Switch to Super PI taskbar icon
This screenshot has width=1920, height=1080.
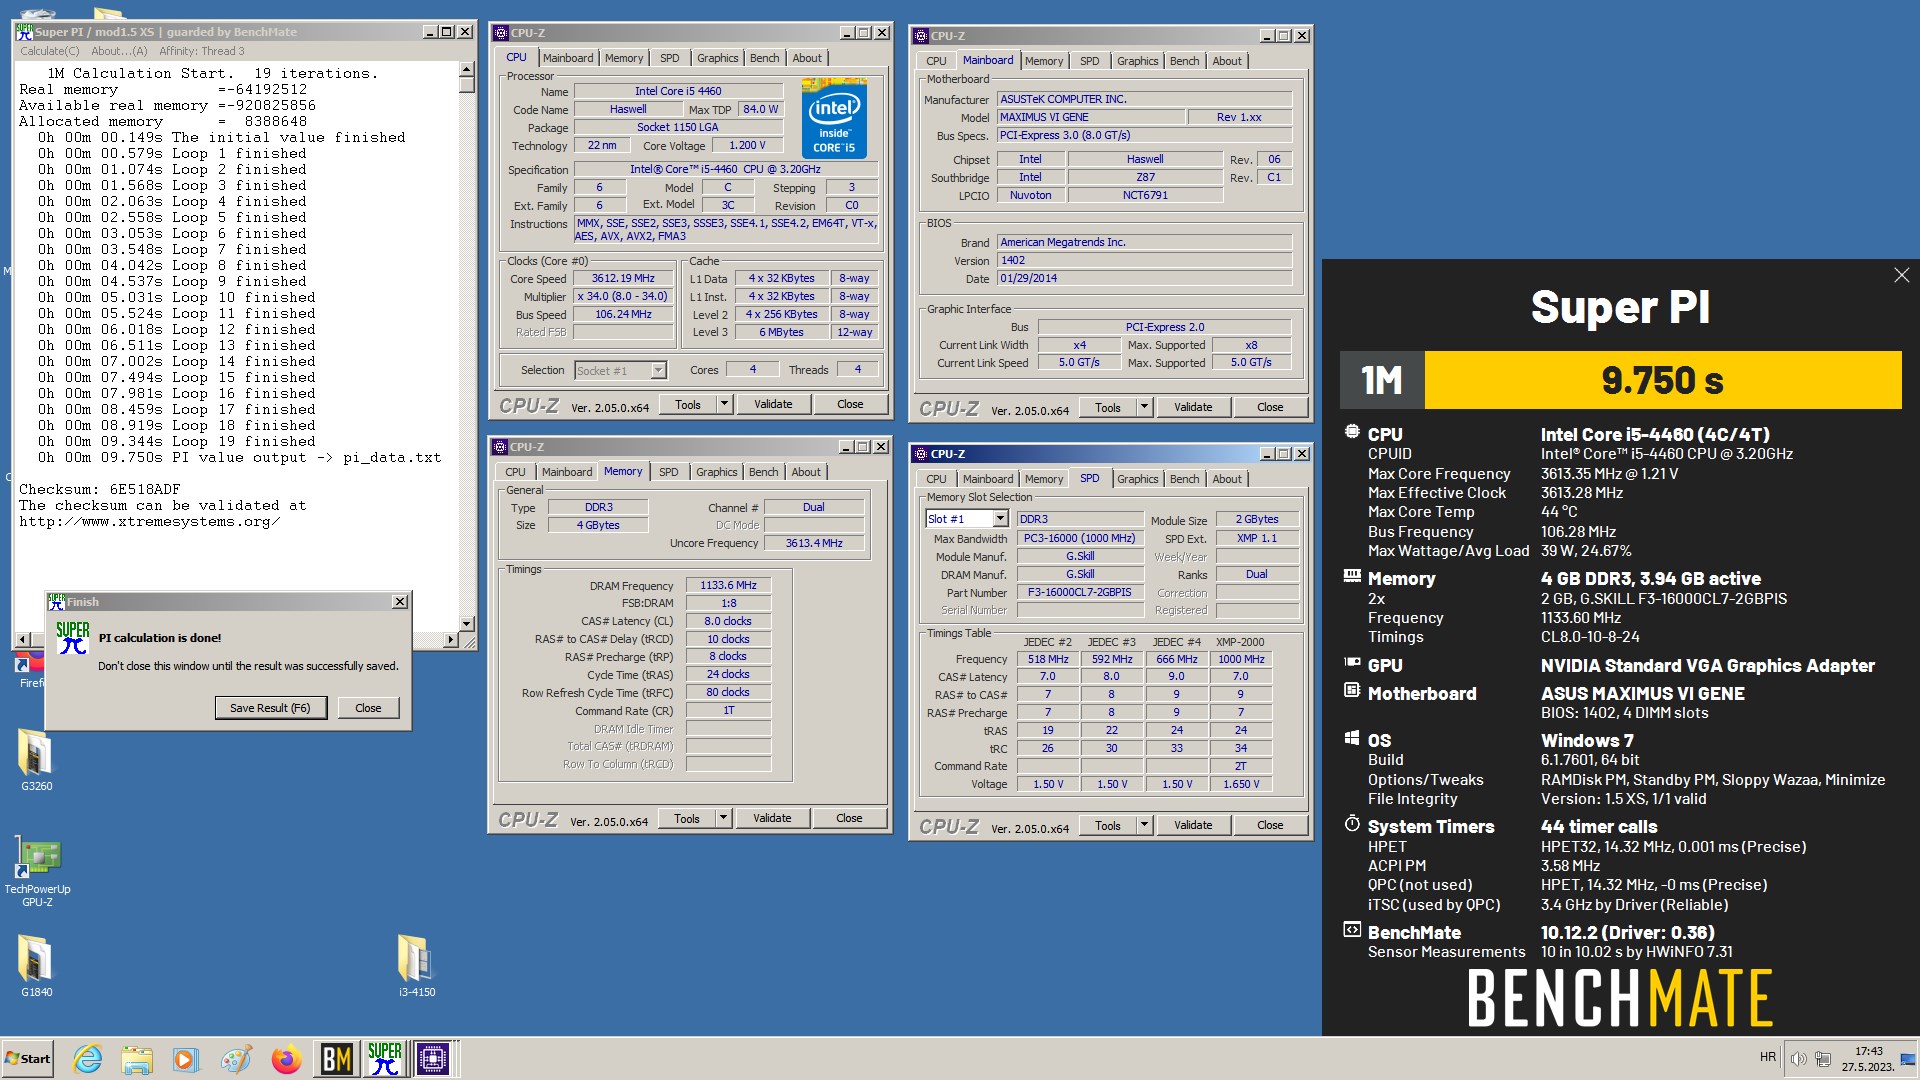click(385, 1059)
